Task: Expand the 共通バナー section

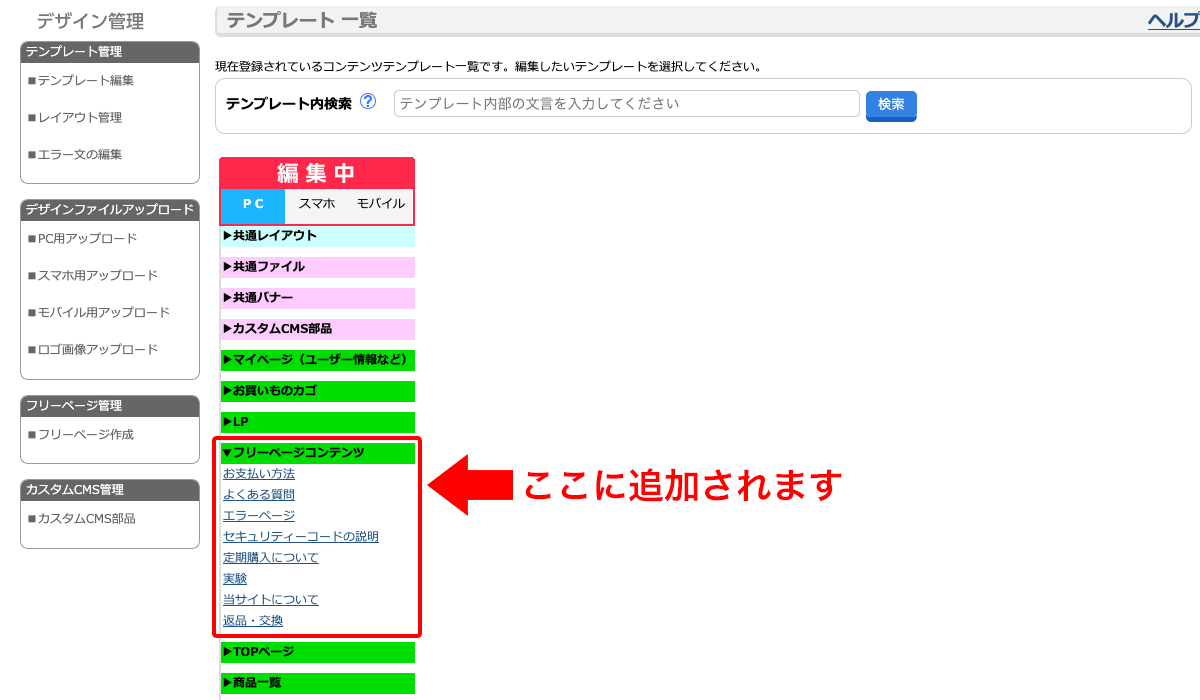Action: (264, 298)
